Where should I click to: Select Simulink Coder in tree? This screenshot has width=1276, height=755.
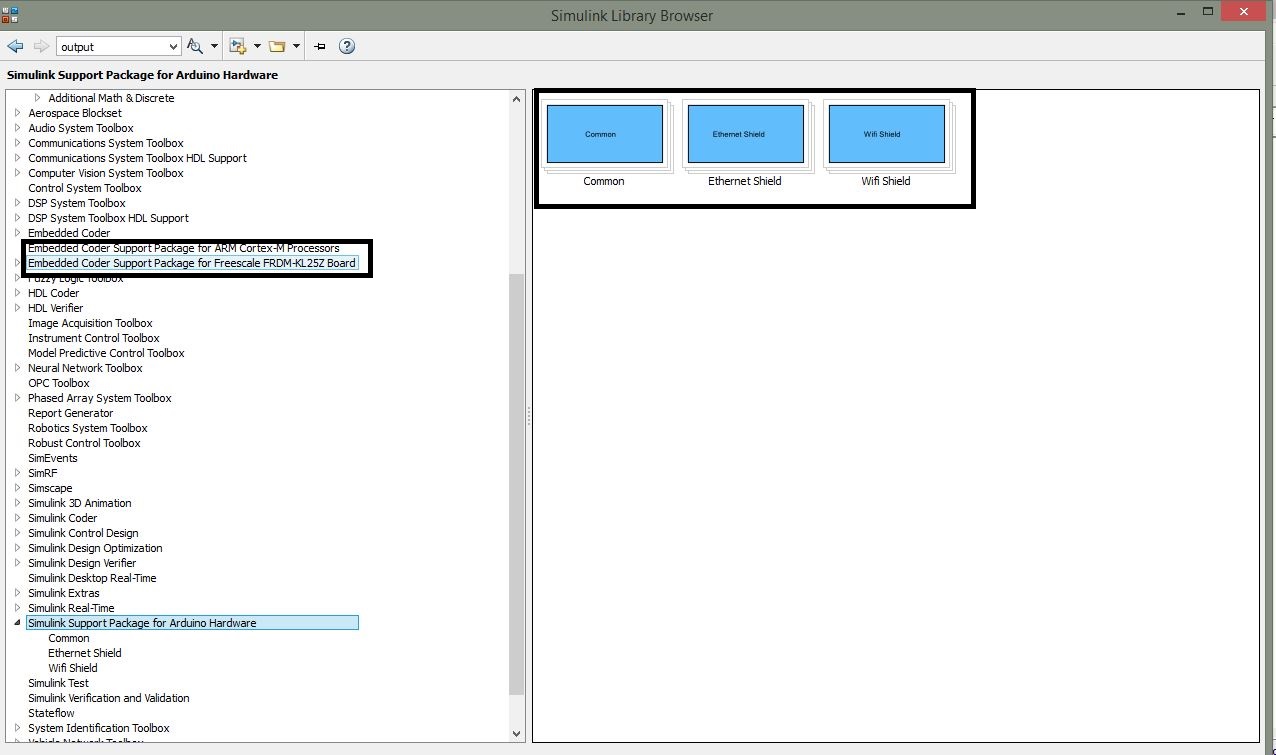(x=63, y=518)
